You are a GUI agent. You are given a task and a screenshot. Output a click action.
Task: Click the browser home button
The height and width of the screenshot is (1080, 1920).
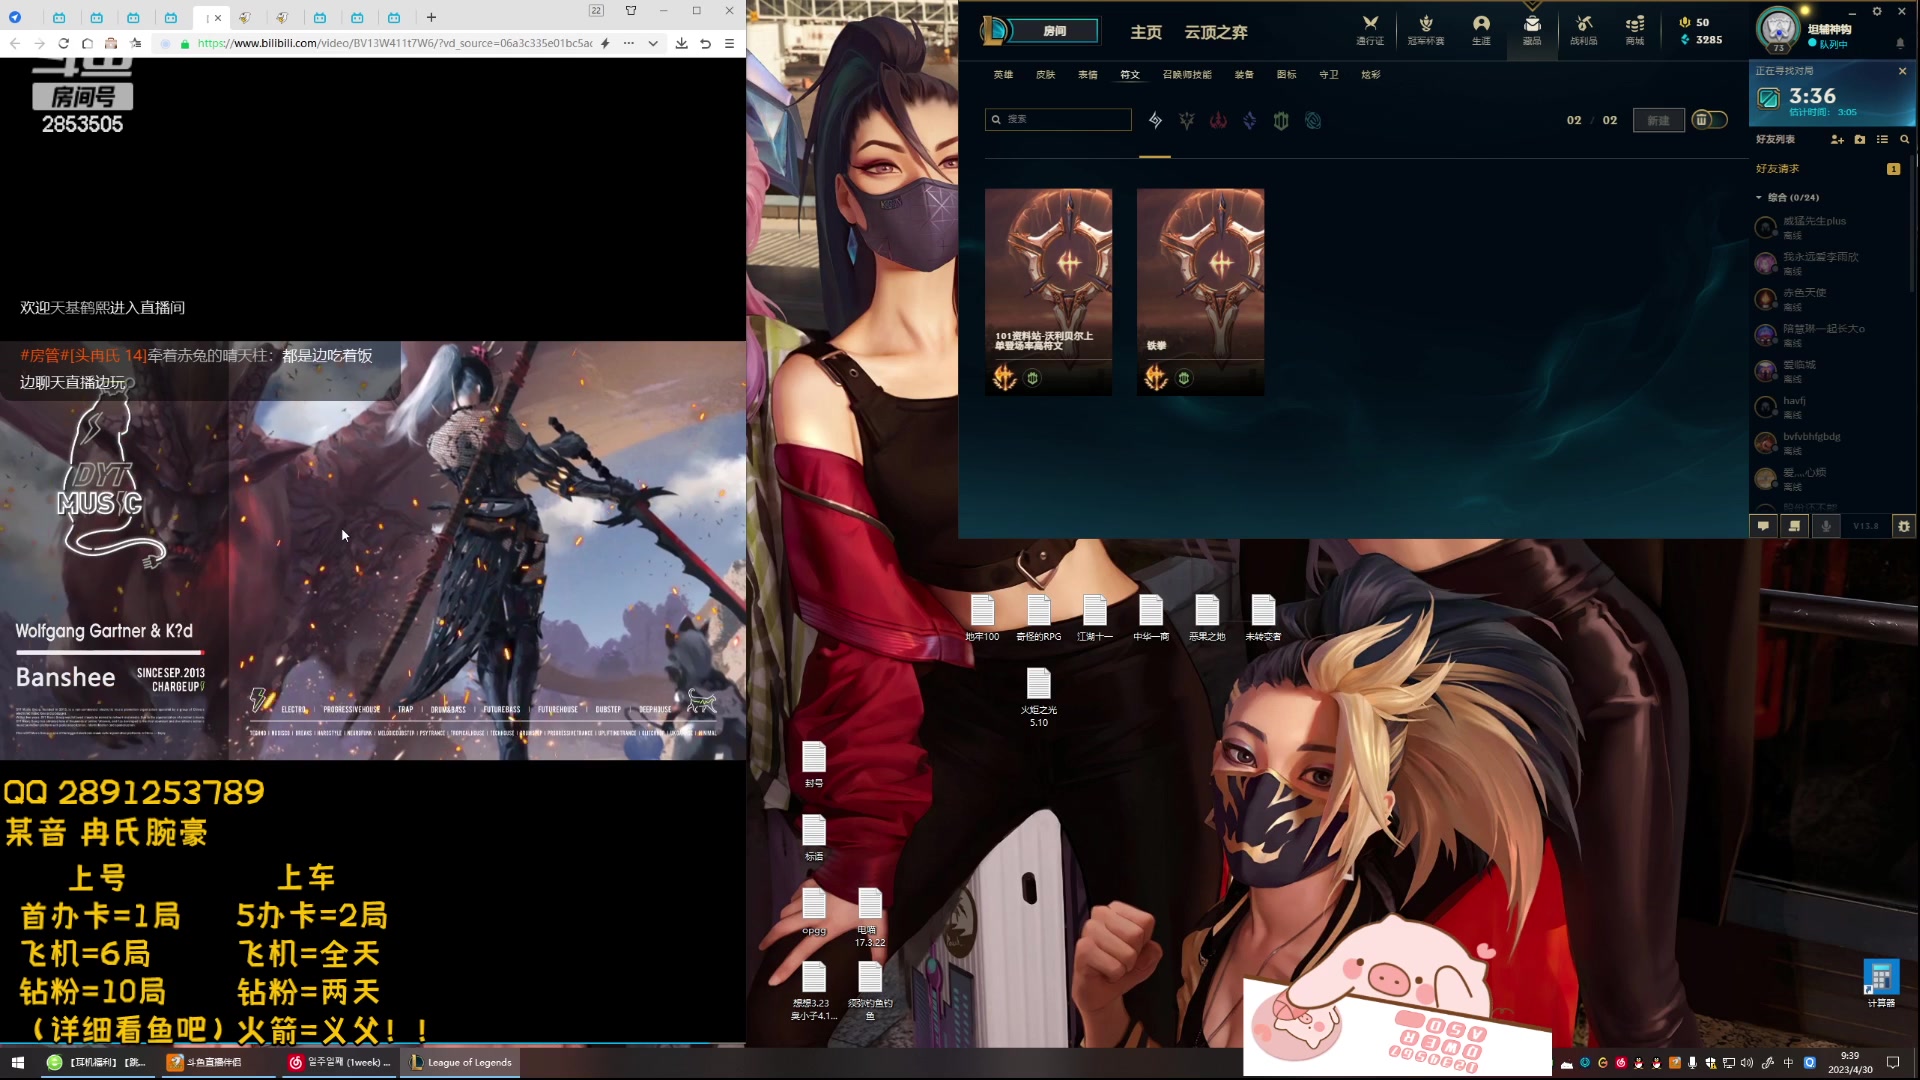point(87,43)
